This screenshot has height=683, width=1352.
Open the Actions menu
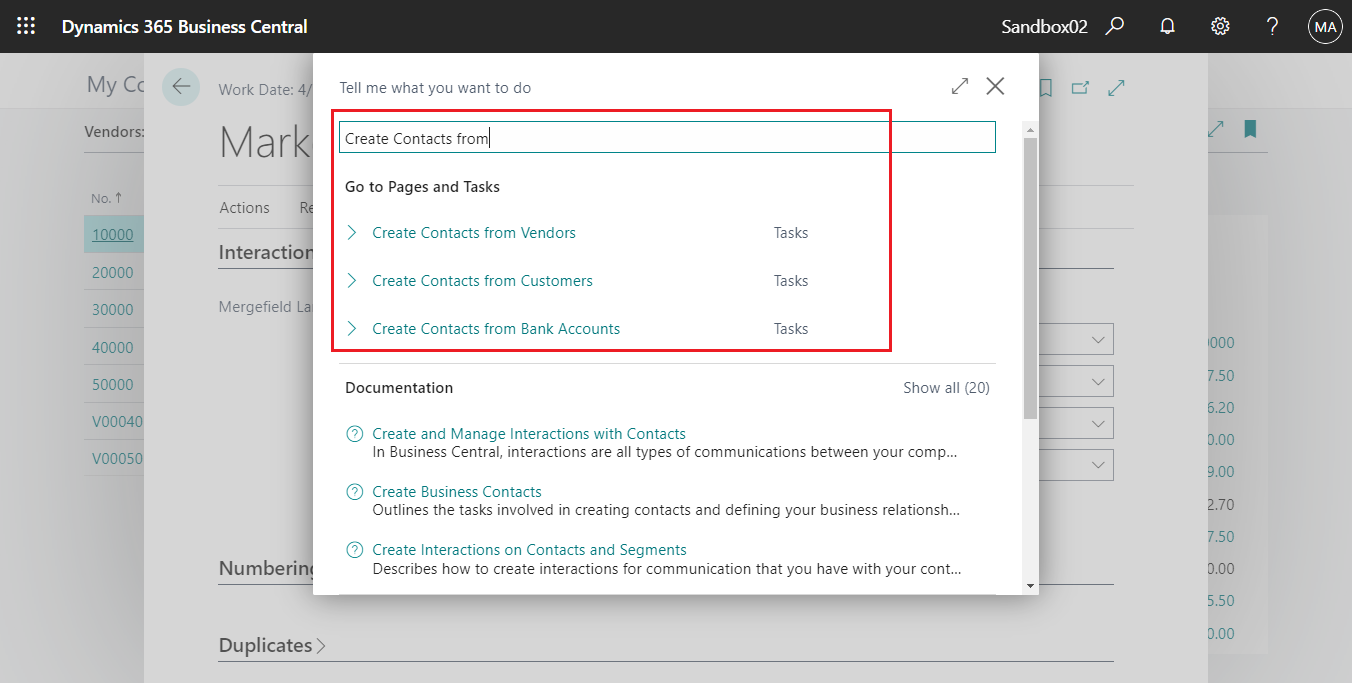244,207
